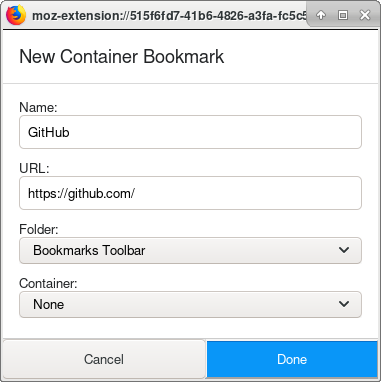Click Done to save the bookmark
This screenshot has width=381, height=382.
(292, 359)
